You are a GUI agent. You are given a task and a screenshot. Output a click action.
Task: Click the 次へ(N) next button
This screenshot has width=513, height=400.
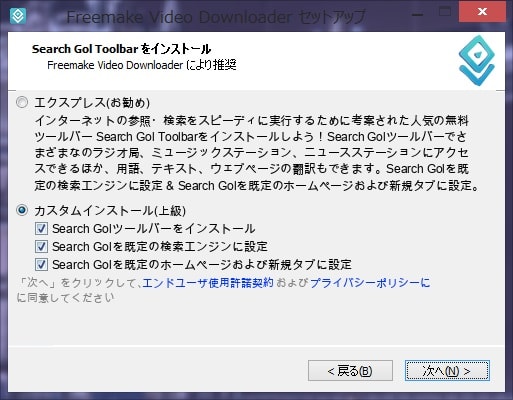pyautogui.click(x=447, y=370)
